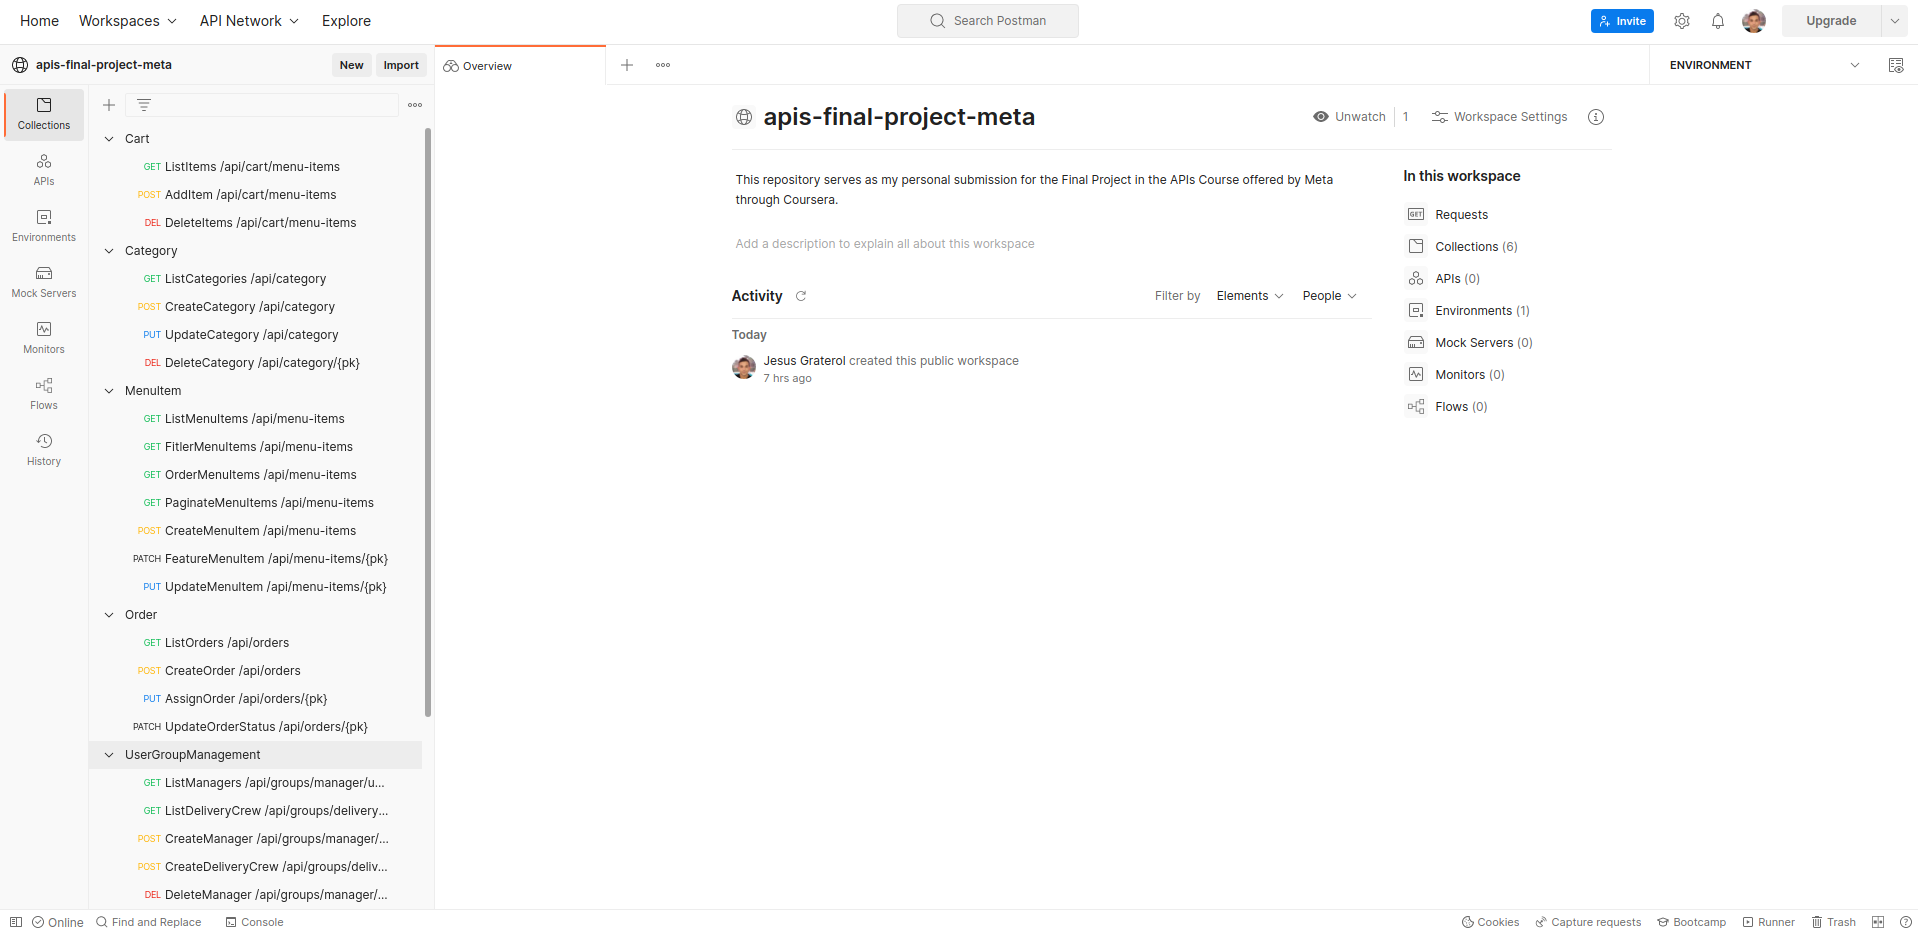Click the collections list vertical scrollbar
Viewport: 1918px width, 932px height.
click(428, 420)
